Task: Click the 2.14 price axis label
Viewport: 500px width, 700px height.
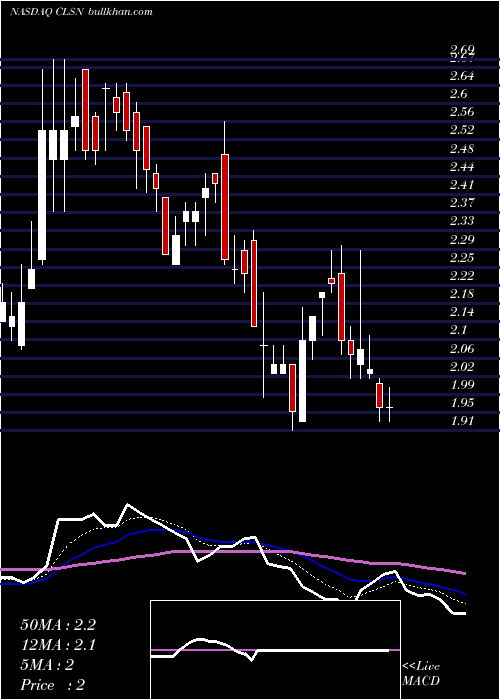Action: [x=462, y=312]
